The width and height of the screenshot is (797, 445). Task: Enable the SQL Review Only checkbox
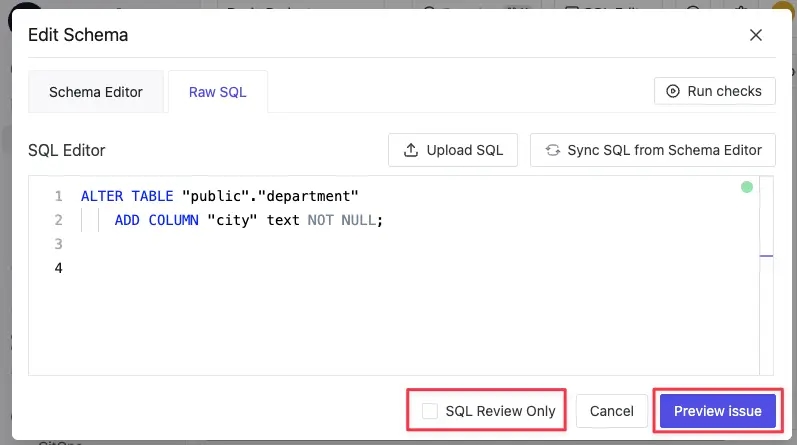click(x=430, y=411)
